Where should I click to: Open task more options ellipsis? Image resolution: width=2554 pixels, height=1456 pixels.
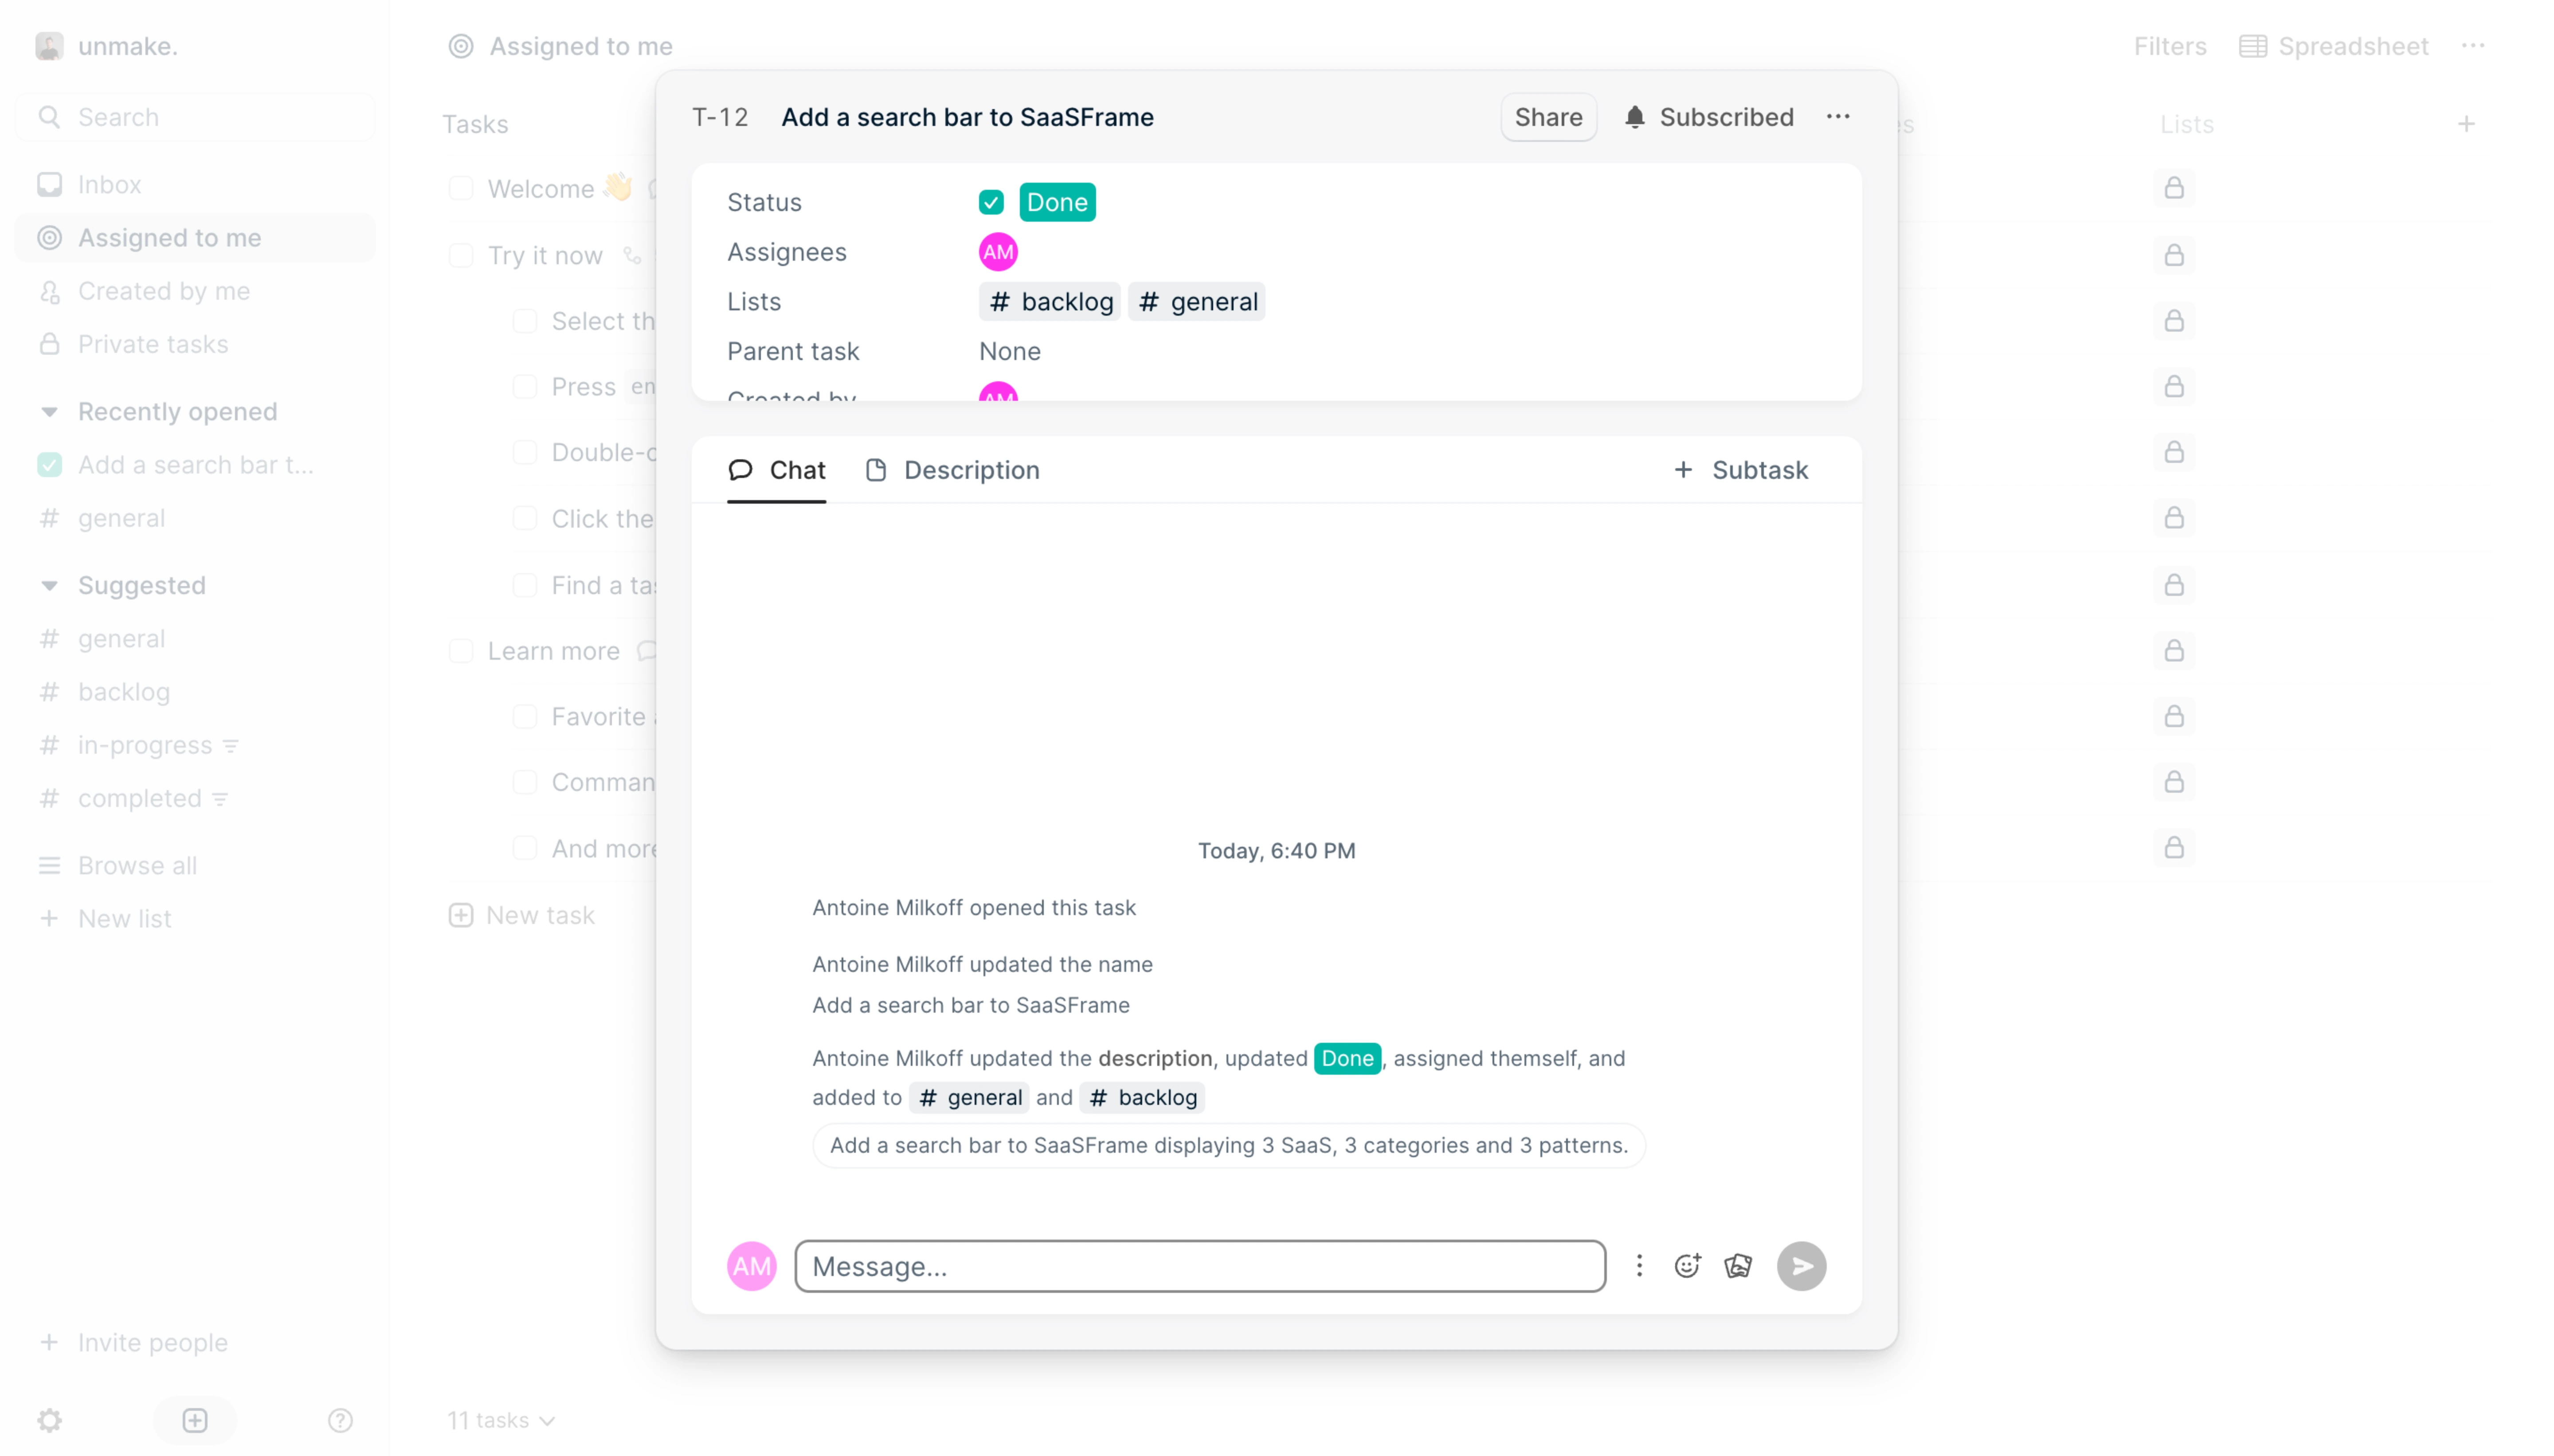[1837, 117]
